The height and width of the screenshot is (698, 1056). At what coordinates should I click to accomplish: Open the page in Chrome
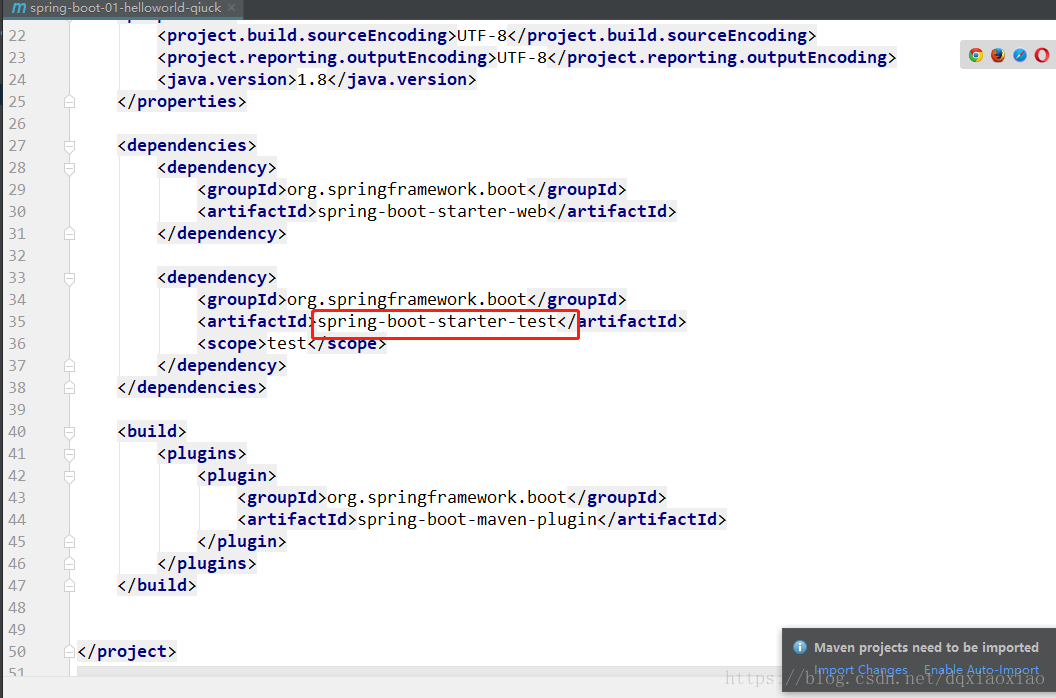pos(975,55)
